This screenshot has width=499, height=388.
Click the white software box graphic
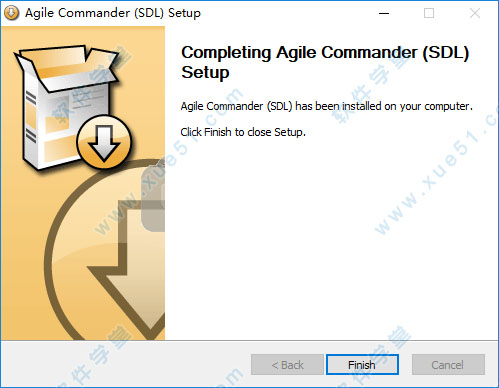pos(67,107)
